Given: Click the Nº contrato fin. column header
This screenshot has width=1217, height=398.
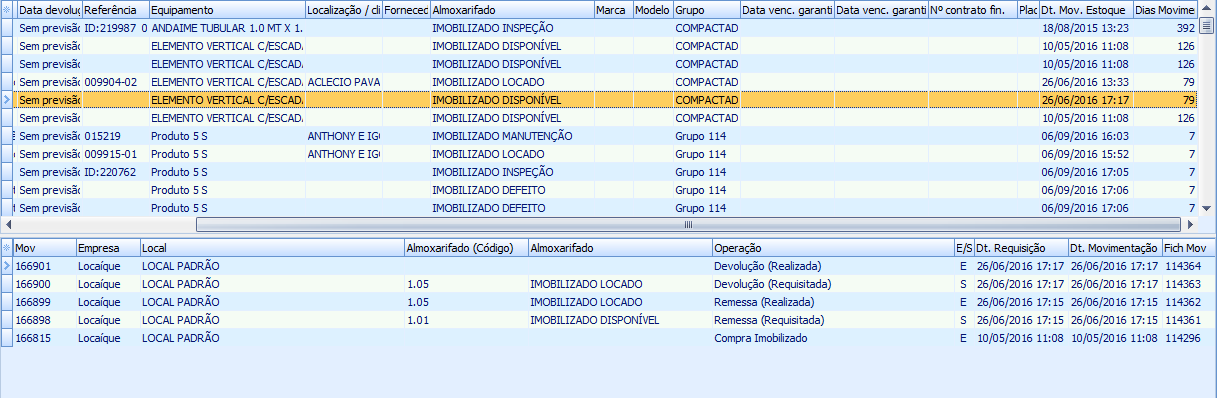Looking at the screenshot, I should (972, 9).
